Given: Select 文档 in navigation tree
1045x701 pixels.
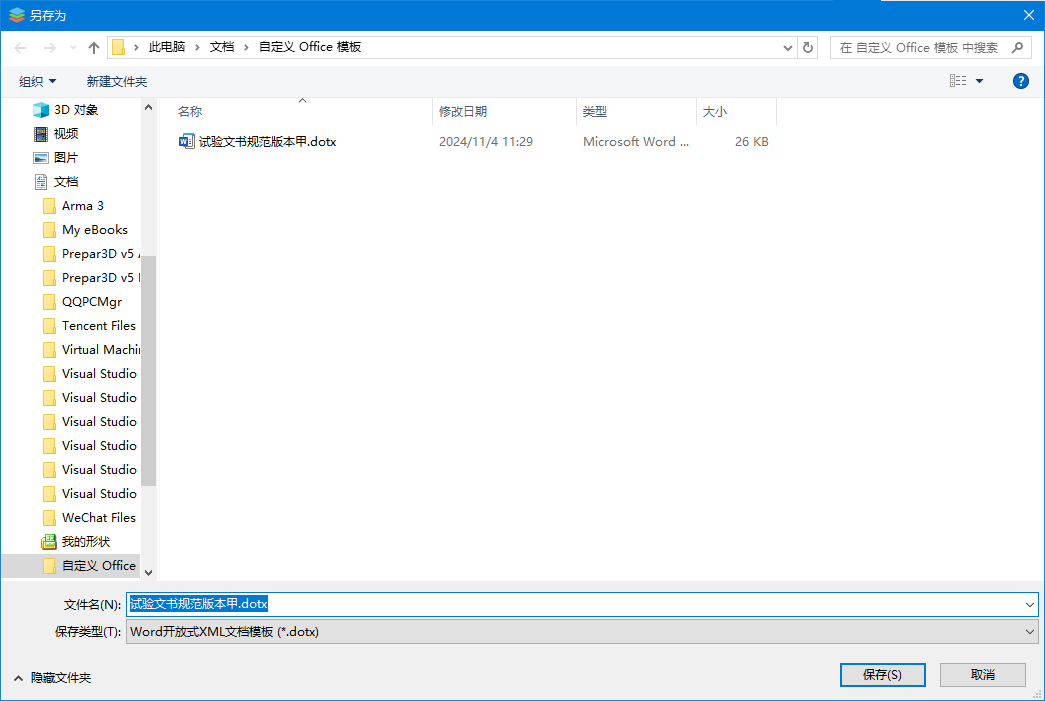Looking at the screenshot, I should (x=66, y=182).
